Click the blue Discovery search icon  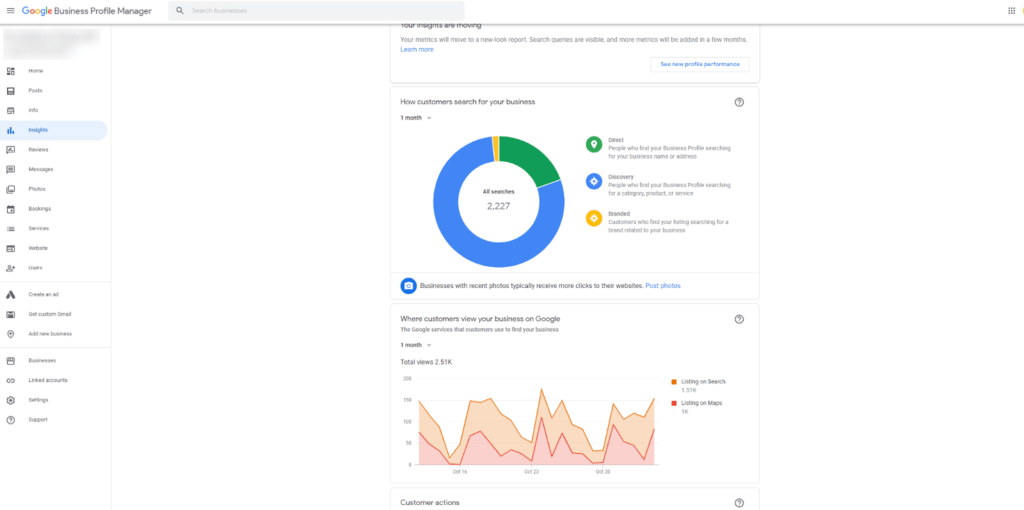tap(594, 181)
